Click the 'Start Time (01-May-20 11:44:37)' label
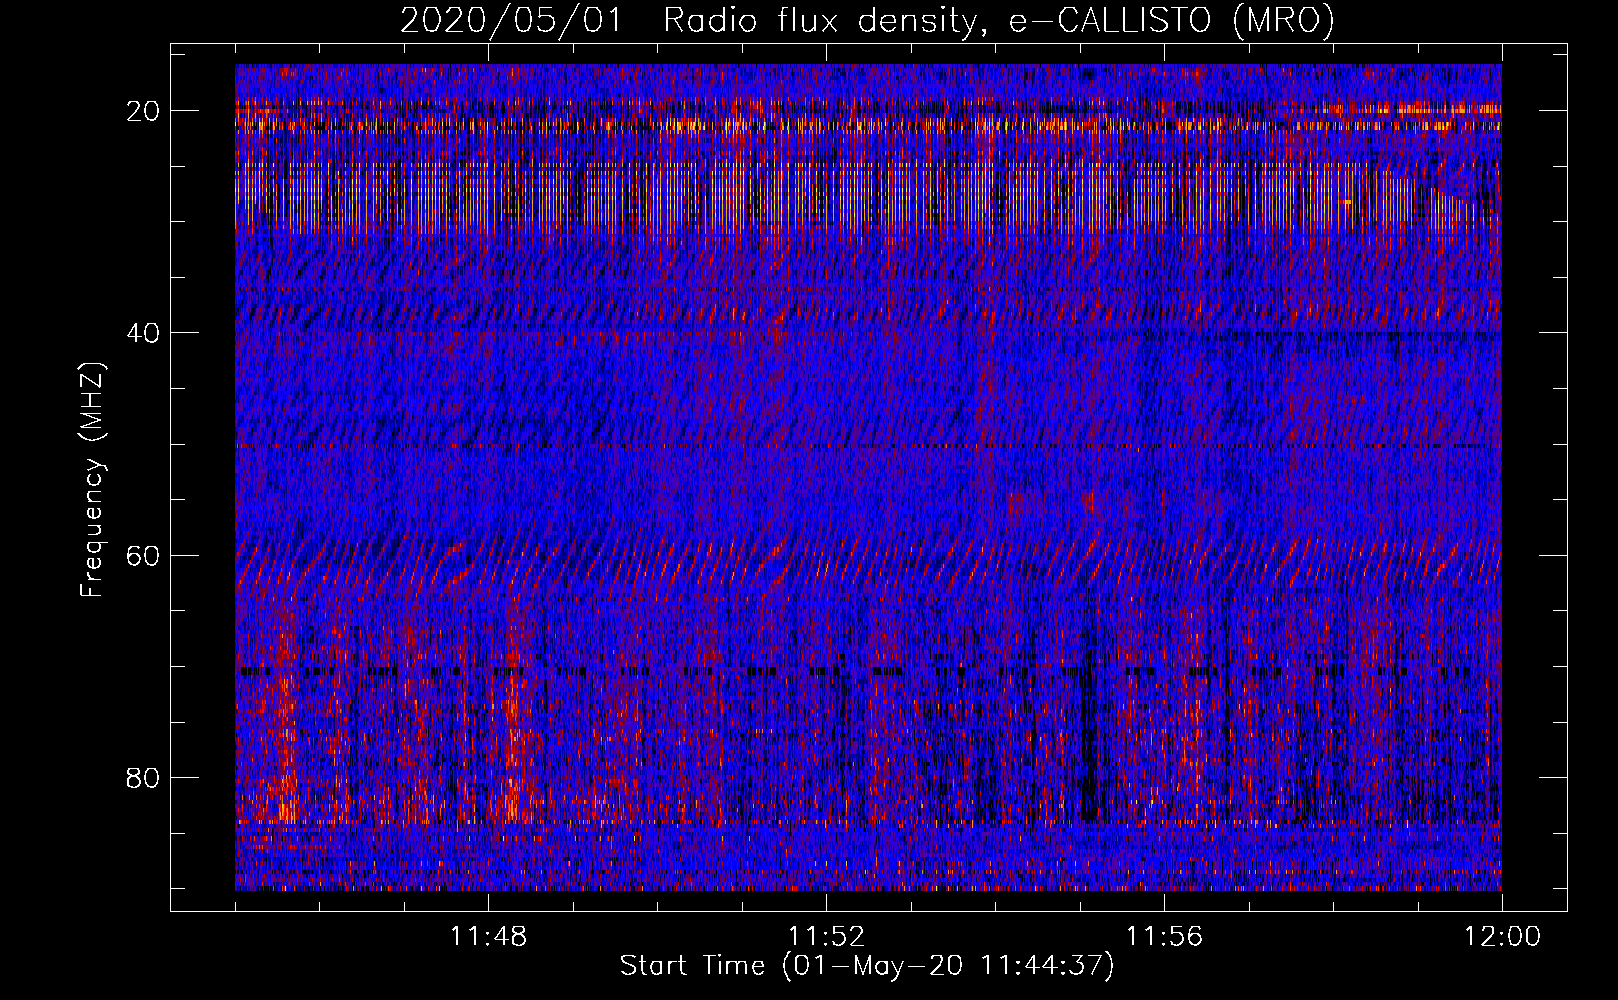The height and width of the screenshot is (1000, 1618). (x=867, y=966)
